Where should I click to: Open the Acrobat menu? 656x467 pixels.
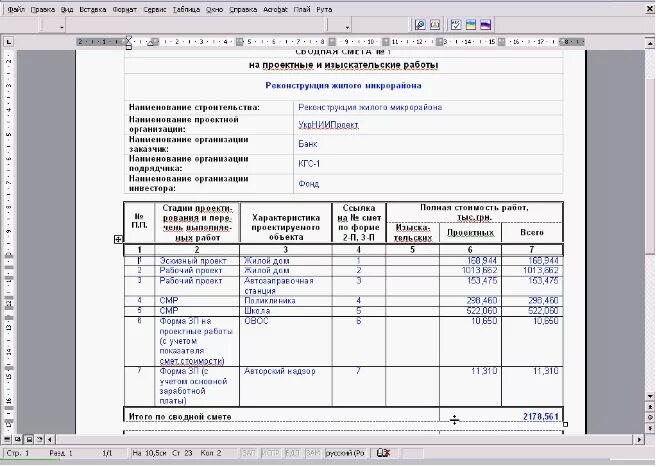[x=275, y=9]
